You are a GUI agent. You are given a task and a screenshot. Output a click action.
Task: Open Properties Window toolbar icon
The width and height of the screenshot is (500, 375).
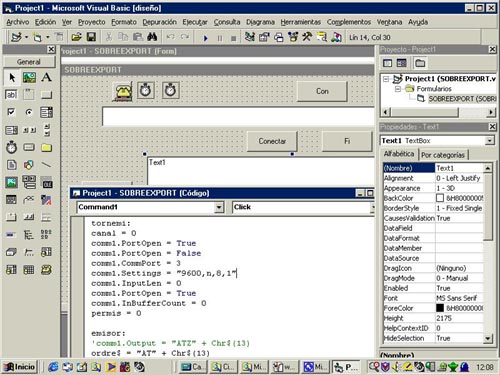point(264,37)
